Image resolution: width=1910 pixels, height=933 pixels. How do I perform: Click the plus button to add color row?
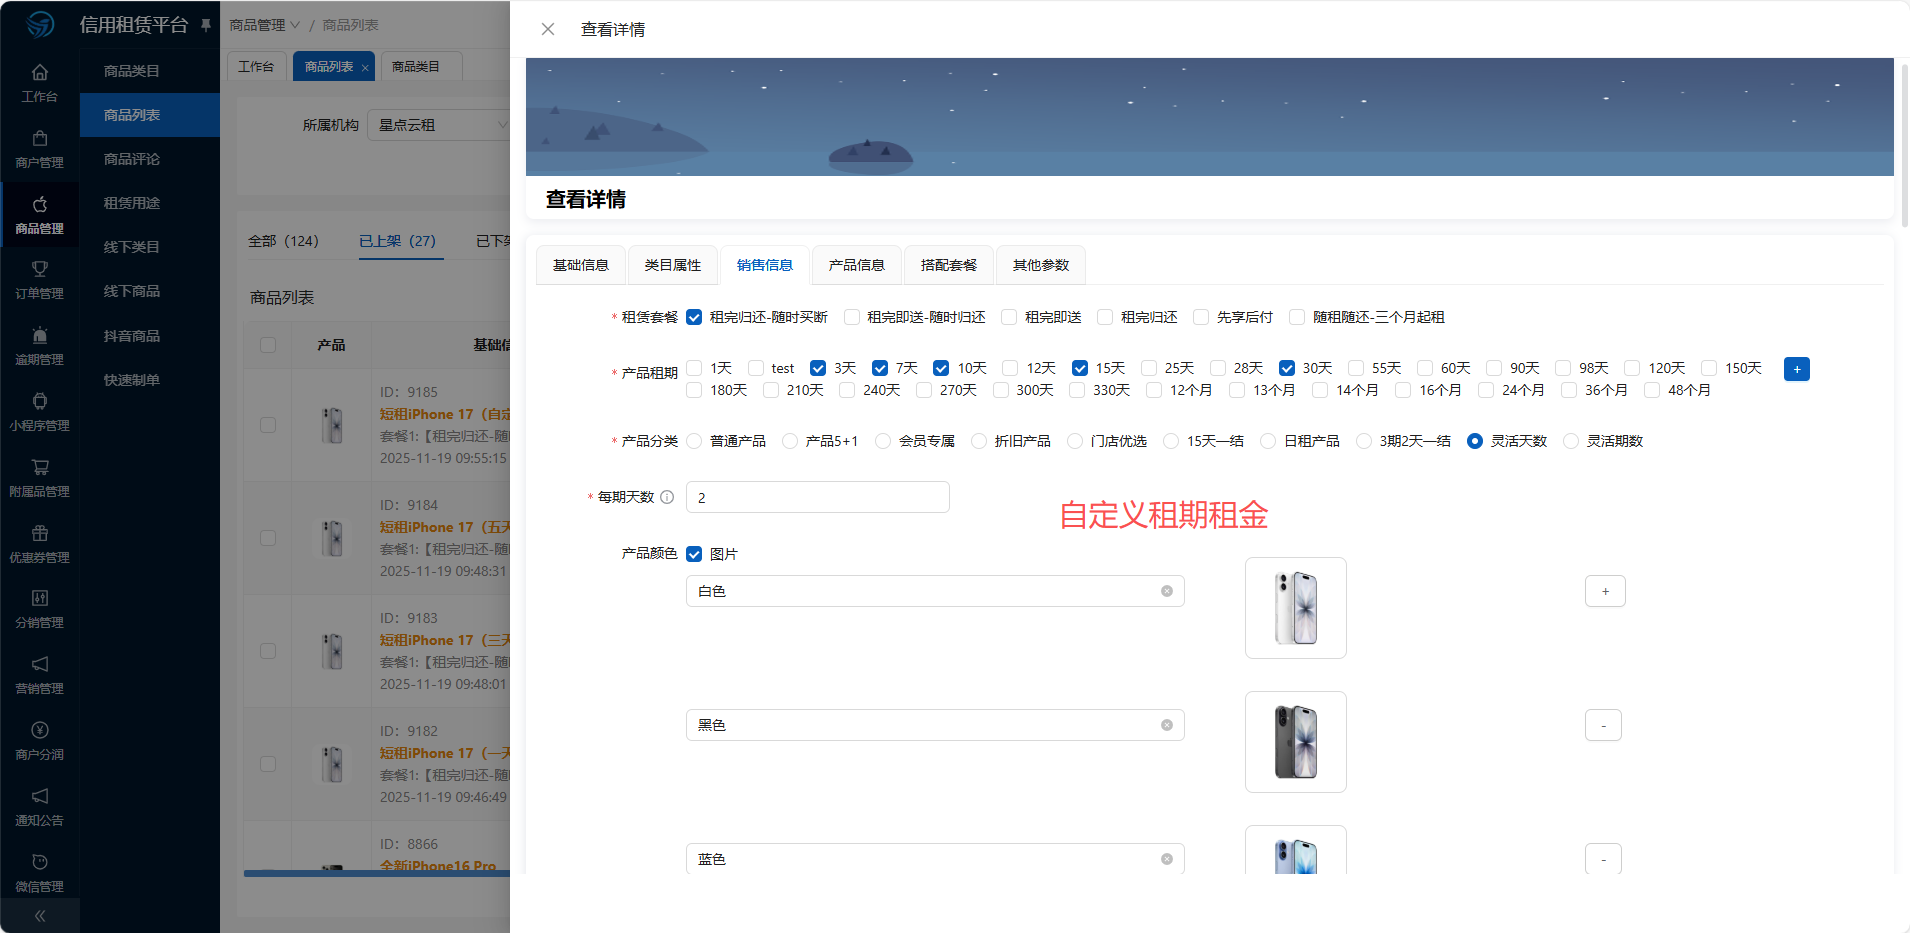coord(1604,591)
